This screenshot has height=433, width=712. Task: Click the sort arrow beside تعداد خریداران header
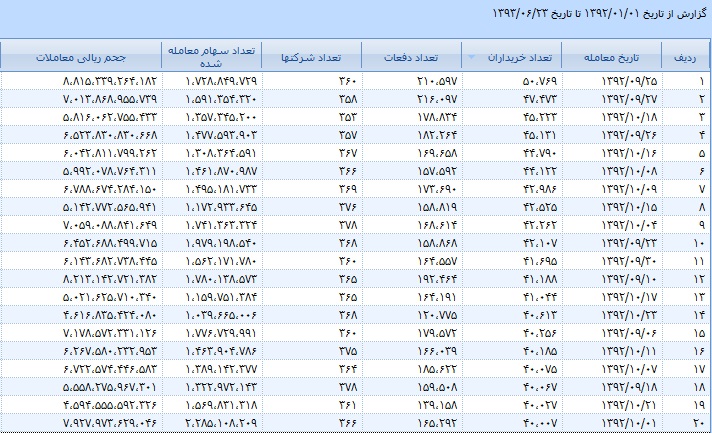(x=471, y=57)
